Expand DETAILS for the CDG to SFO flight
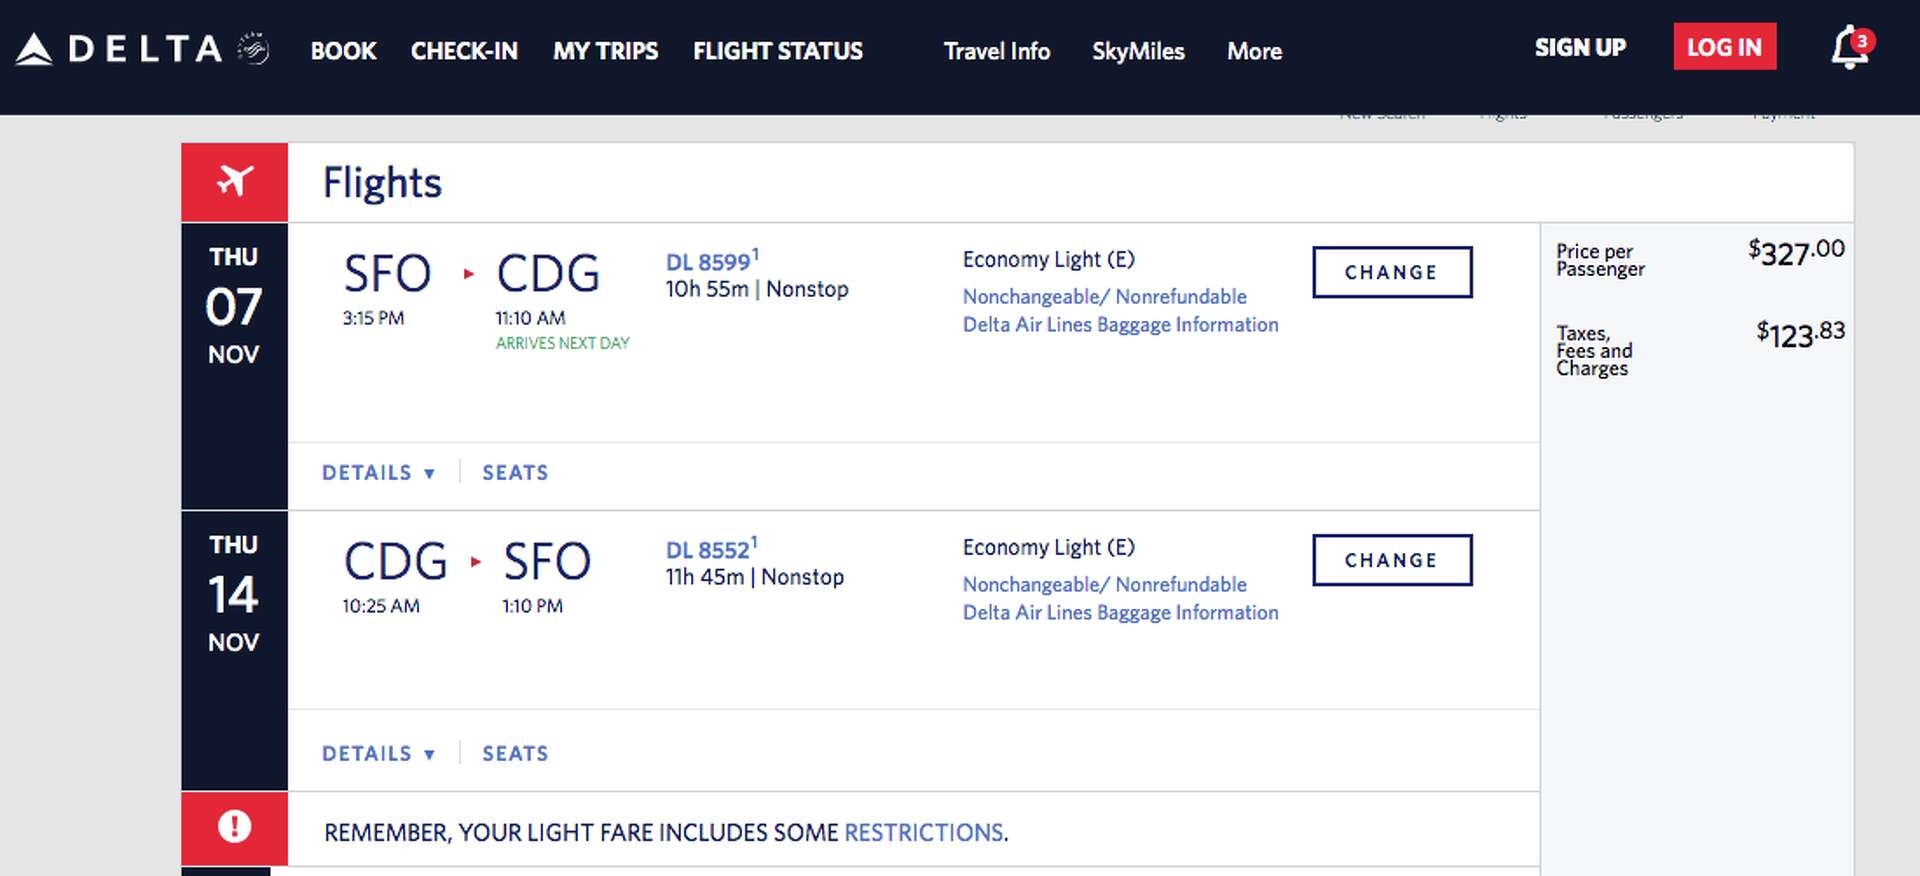 tap(378, 753)
